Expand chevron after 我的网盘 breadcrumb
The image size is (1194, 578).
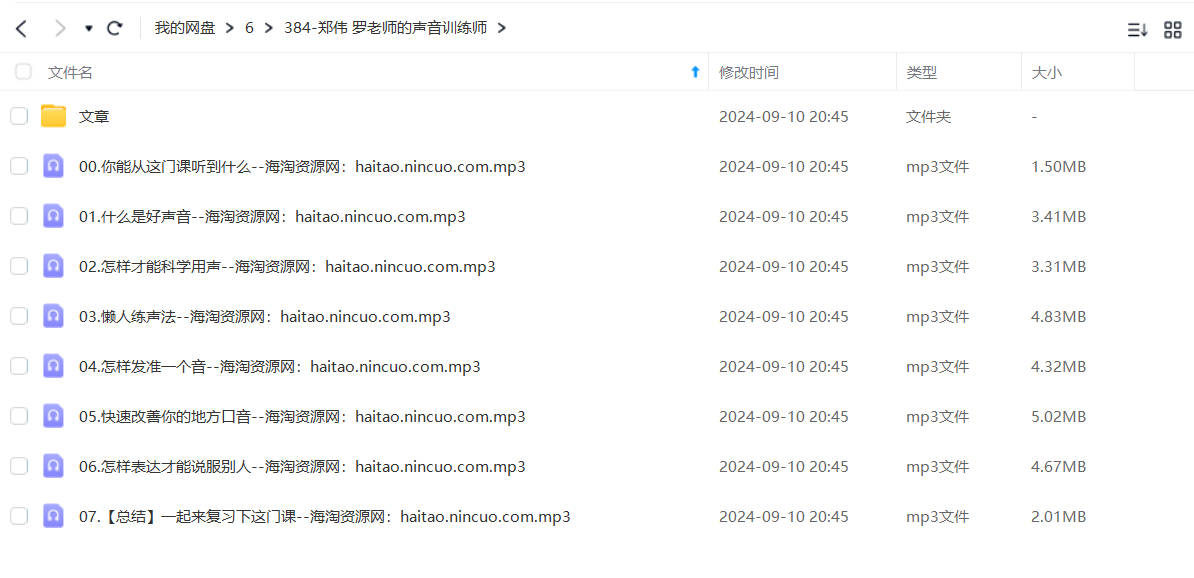pos(230,29)
